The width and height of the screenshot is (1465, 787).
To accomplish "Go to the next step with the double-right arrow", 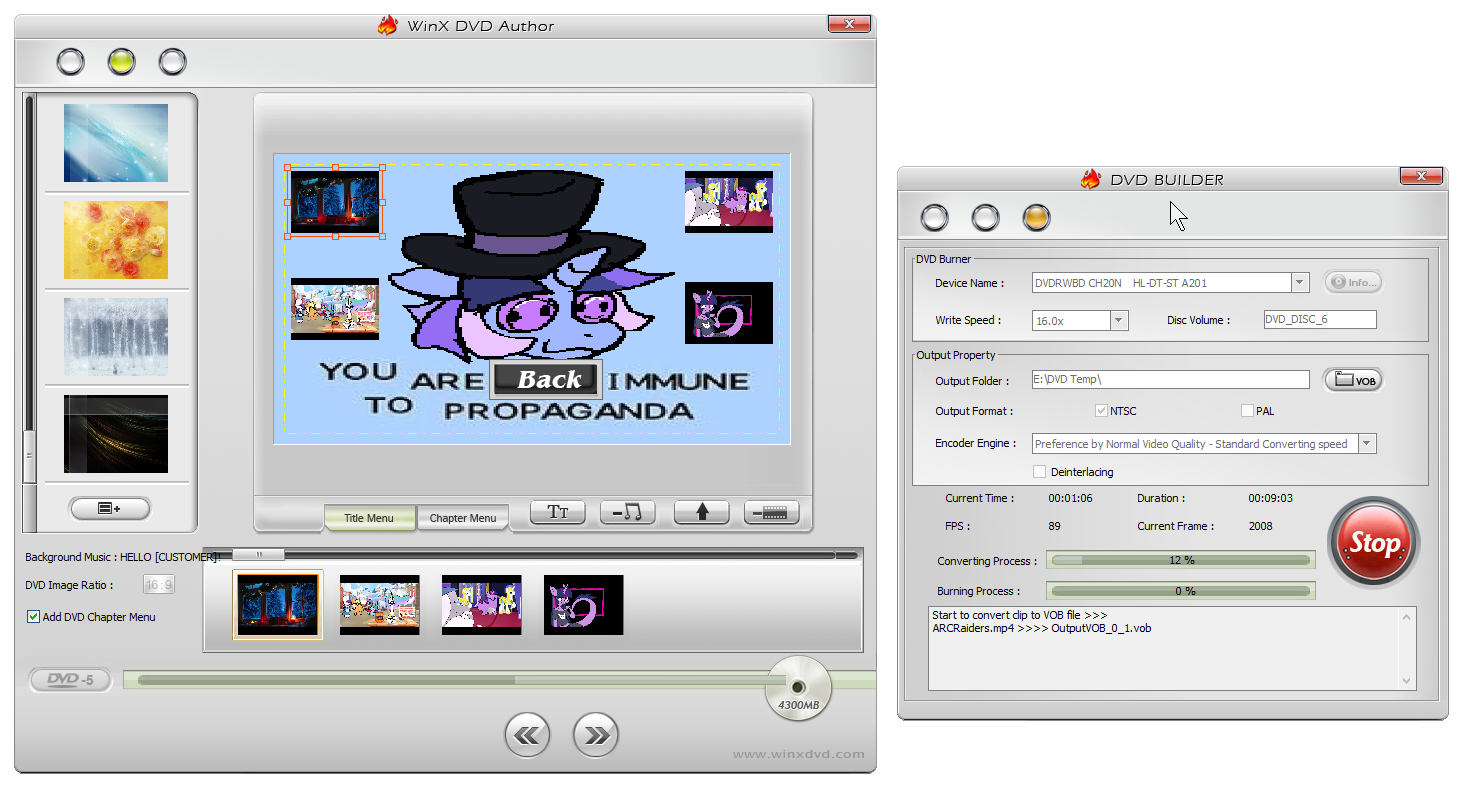I will coord(596,736).
